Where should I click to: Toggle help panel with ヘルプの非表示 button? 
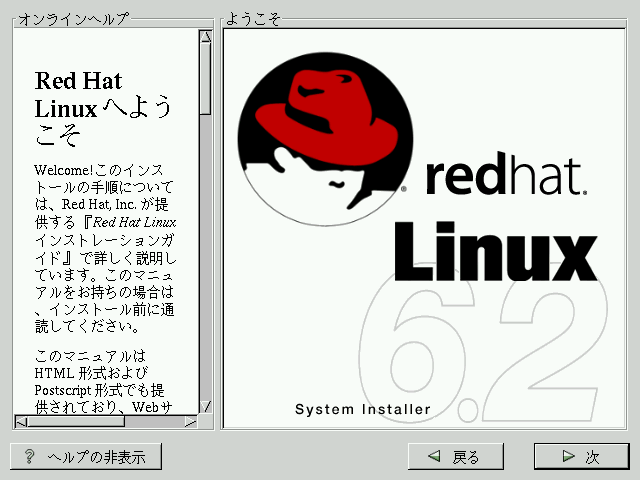coord(86,457)
